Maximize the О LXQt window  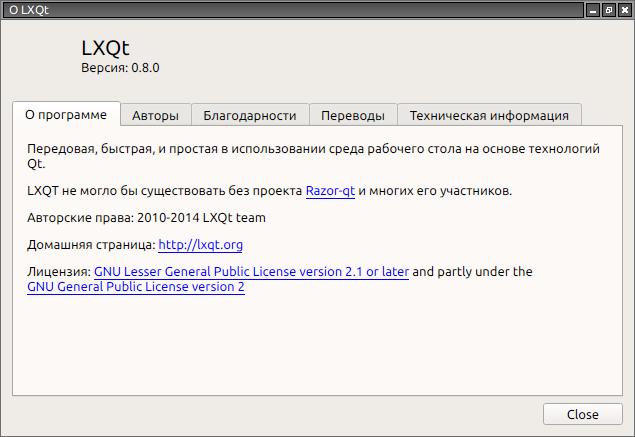(x=609, y=10)
